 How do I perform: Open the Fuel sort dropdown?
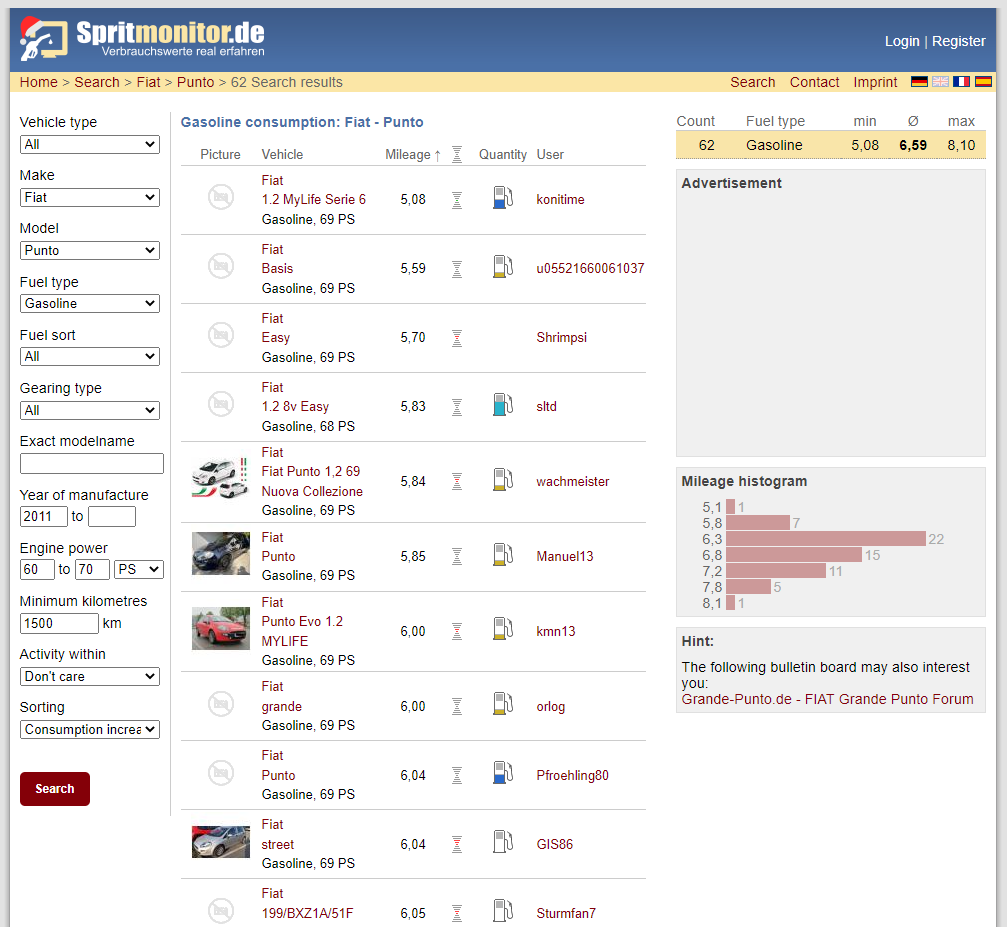(x=90, y=357)
